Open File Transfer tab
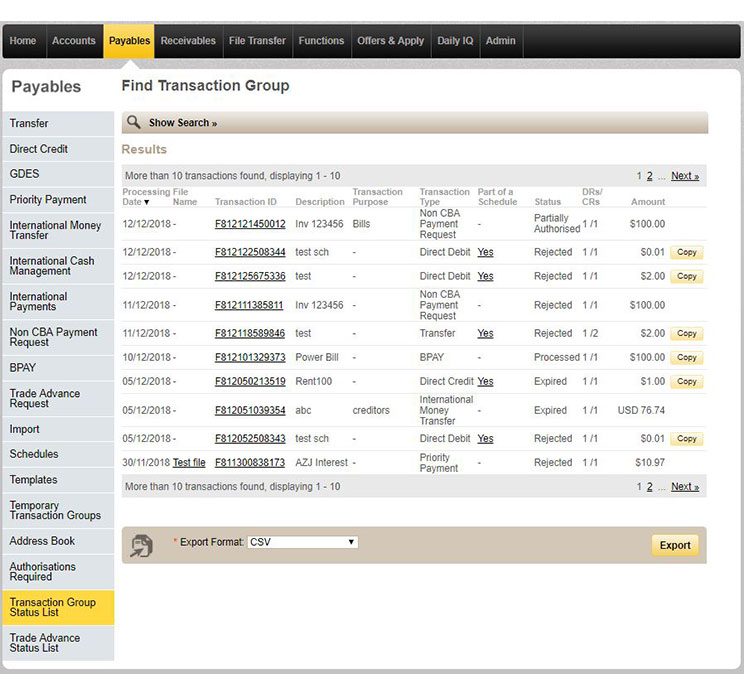This screenshot has width=744, height=696. [x=257, y=41]
